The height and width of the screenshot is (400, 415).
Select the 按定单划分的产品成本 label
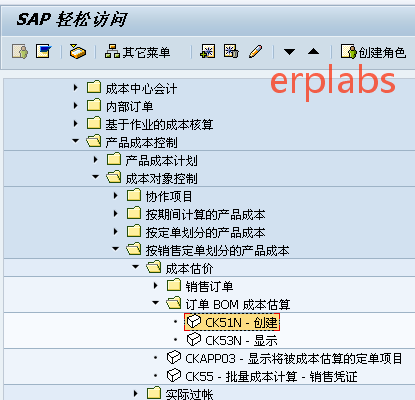coord(205,233)
